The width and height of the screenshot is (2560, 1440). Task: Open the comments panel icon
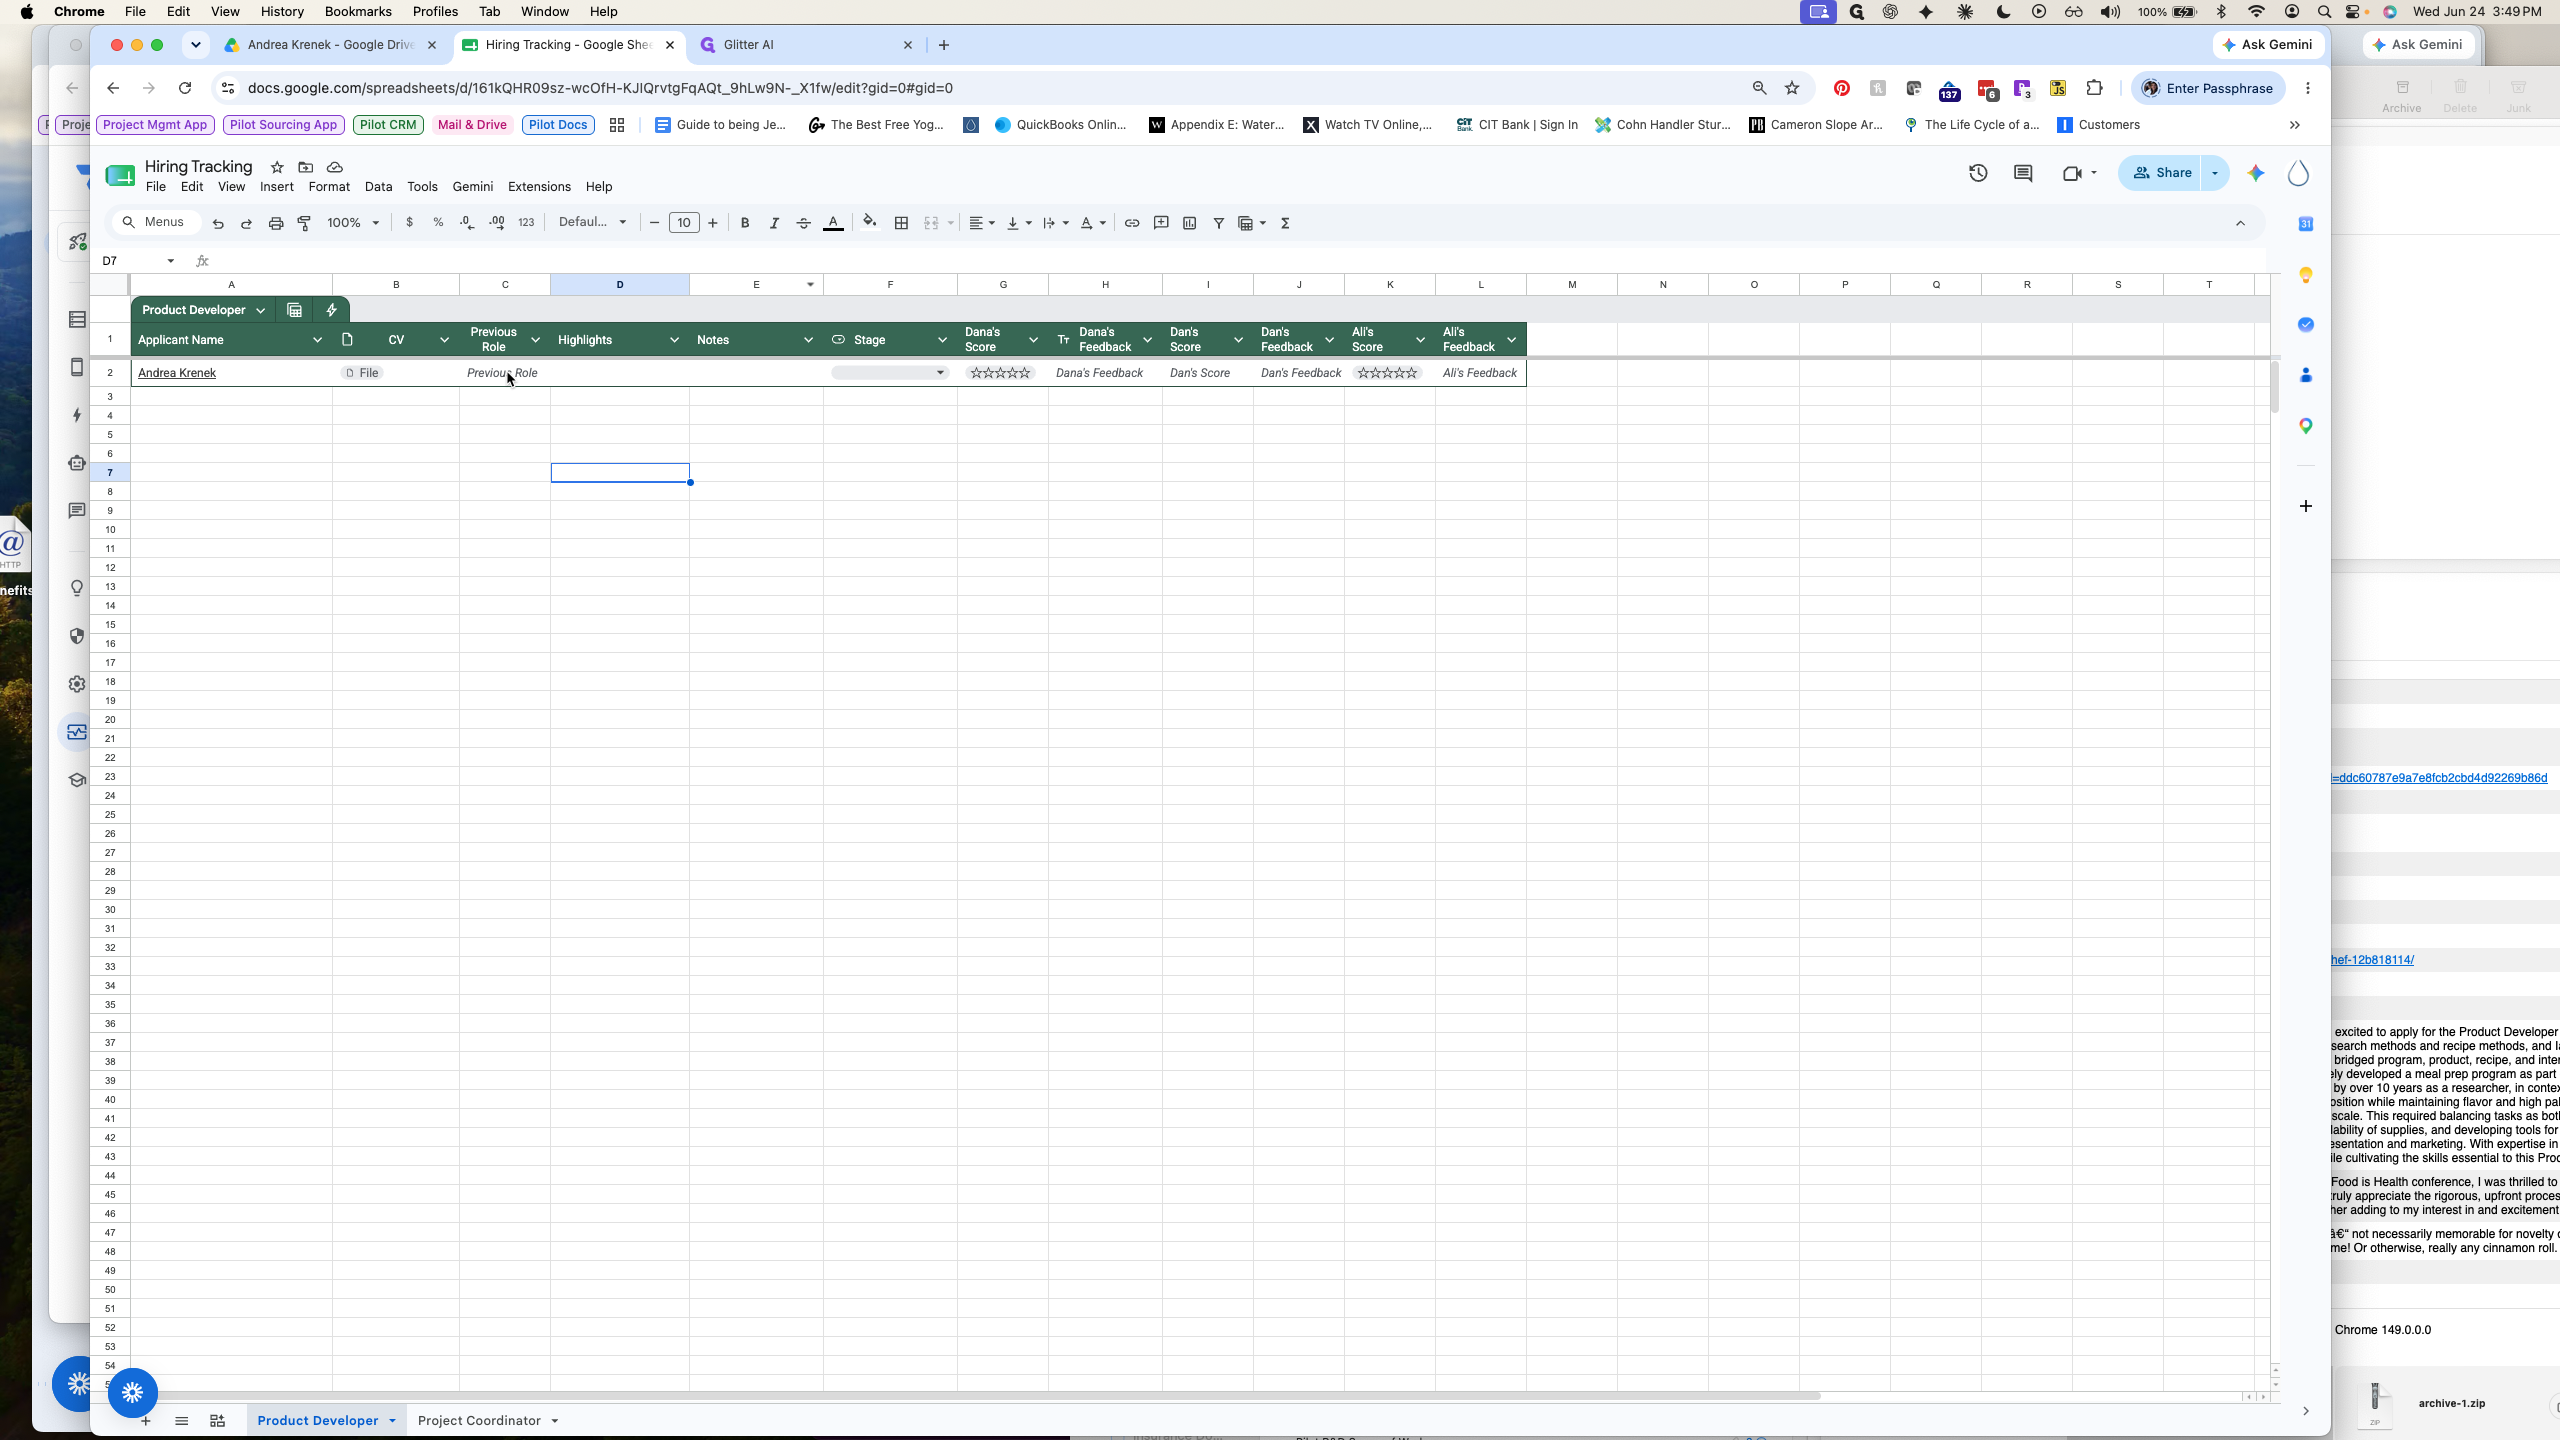pyautogui.click(x=2023, y=173)
